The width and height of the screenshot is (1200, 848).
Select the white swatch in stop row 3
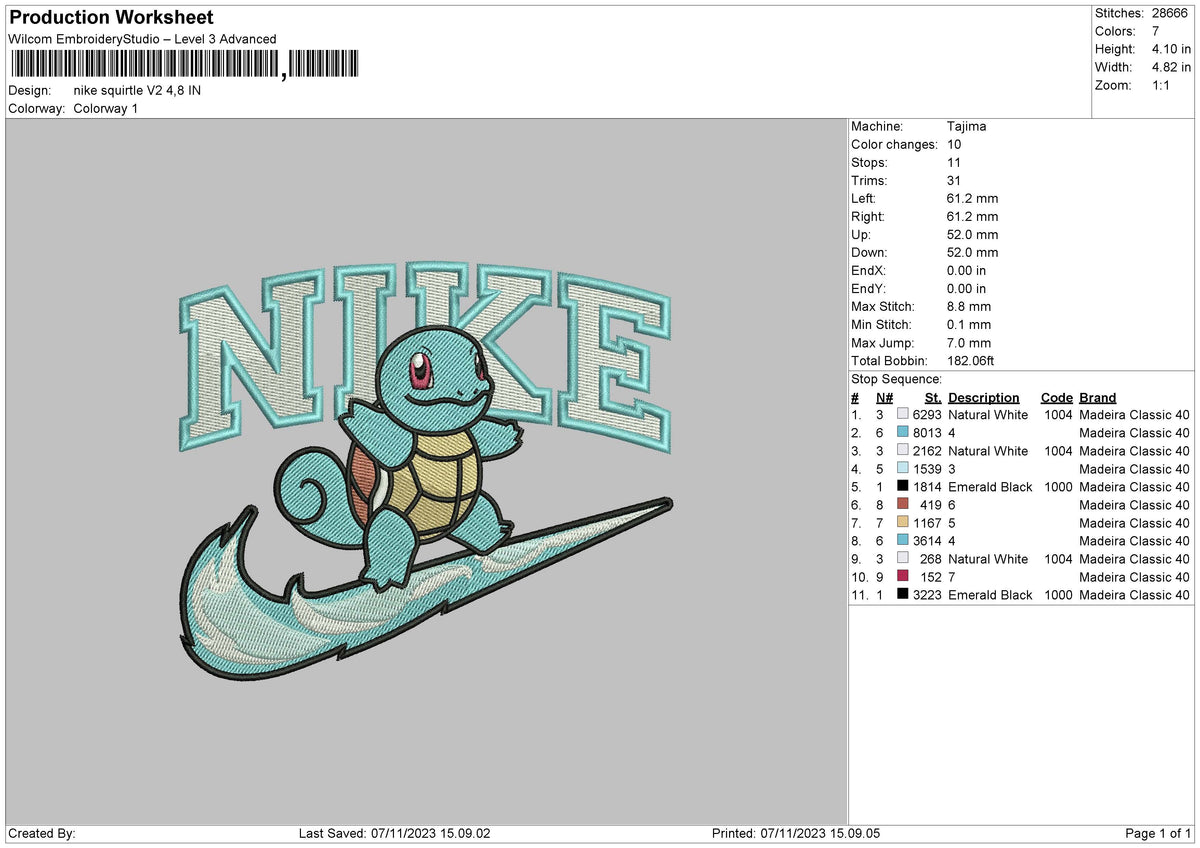[903, 450]
